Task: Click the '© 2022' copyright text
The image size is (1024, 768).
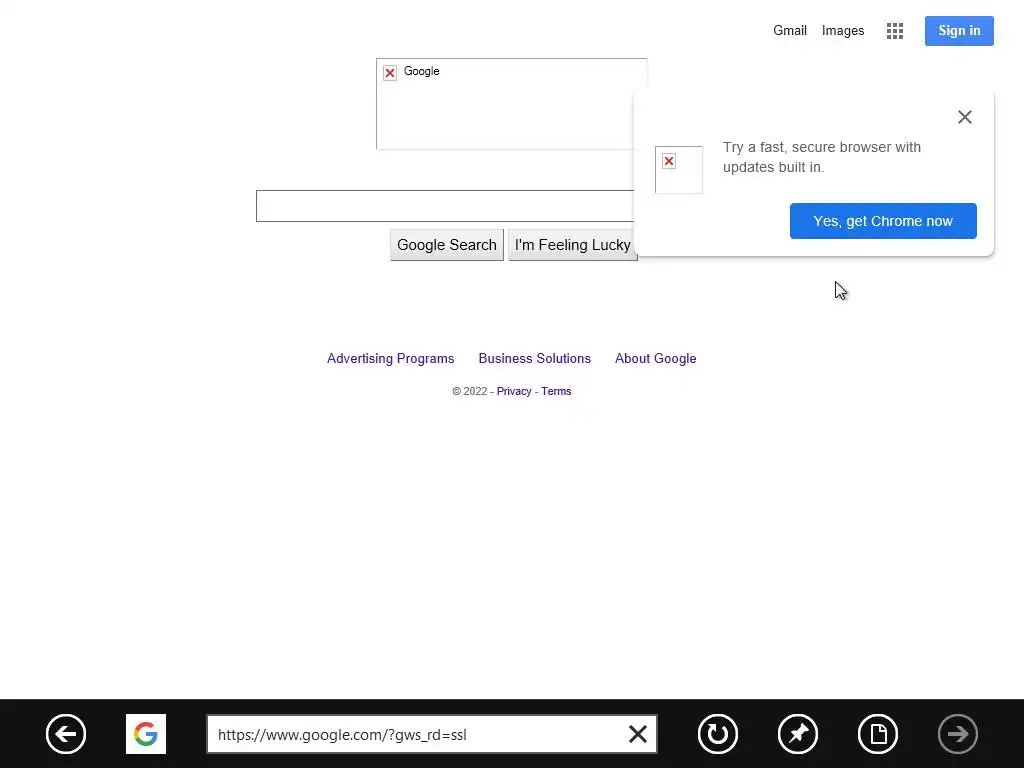Action: tap(470, 391)
